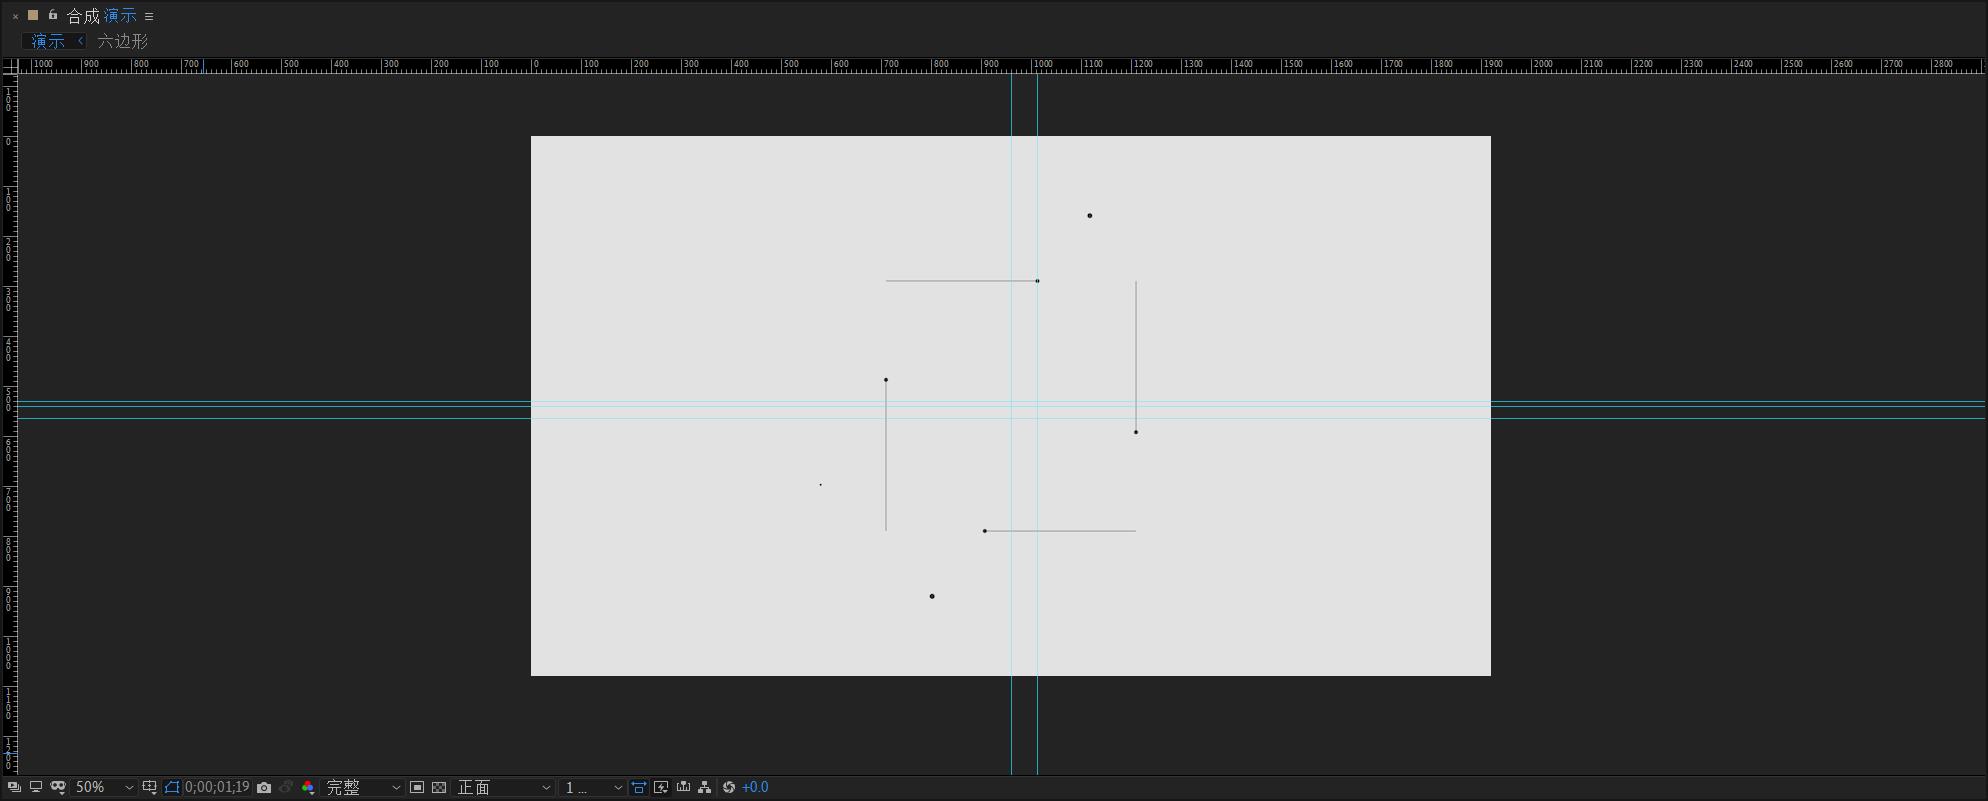Toggle the viewer lock icon

(53, 15)
